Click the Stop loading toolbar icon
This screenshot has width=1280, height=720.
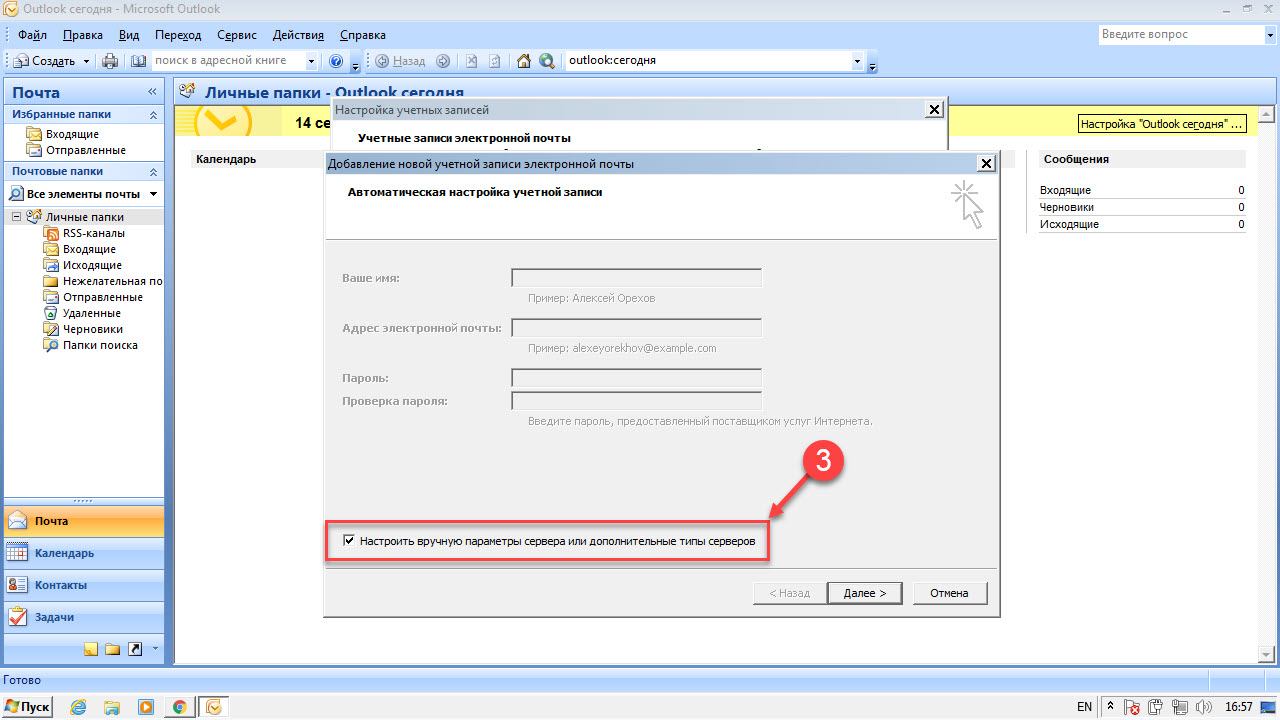click(x=472, y=61)
